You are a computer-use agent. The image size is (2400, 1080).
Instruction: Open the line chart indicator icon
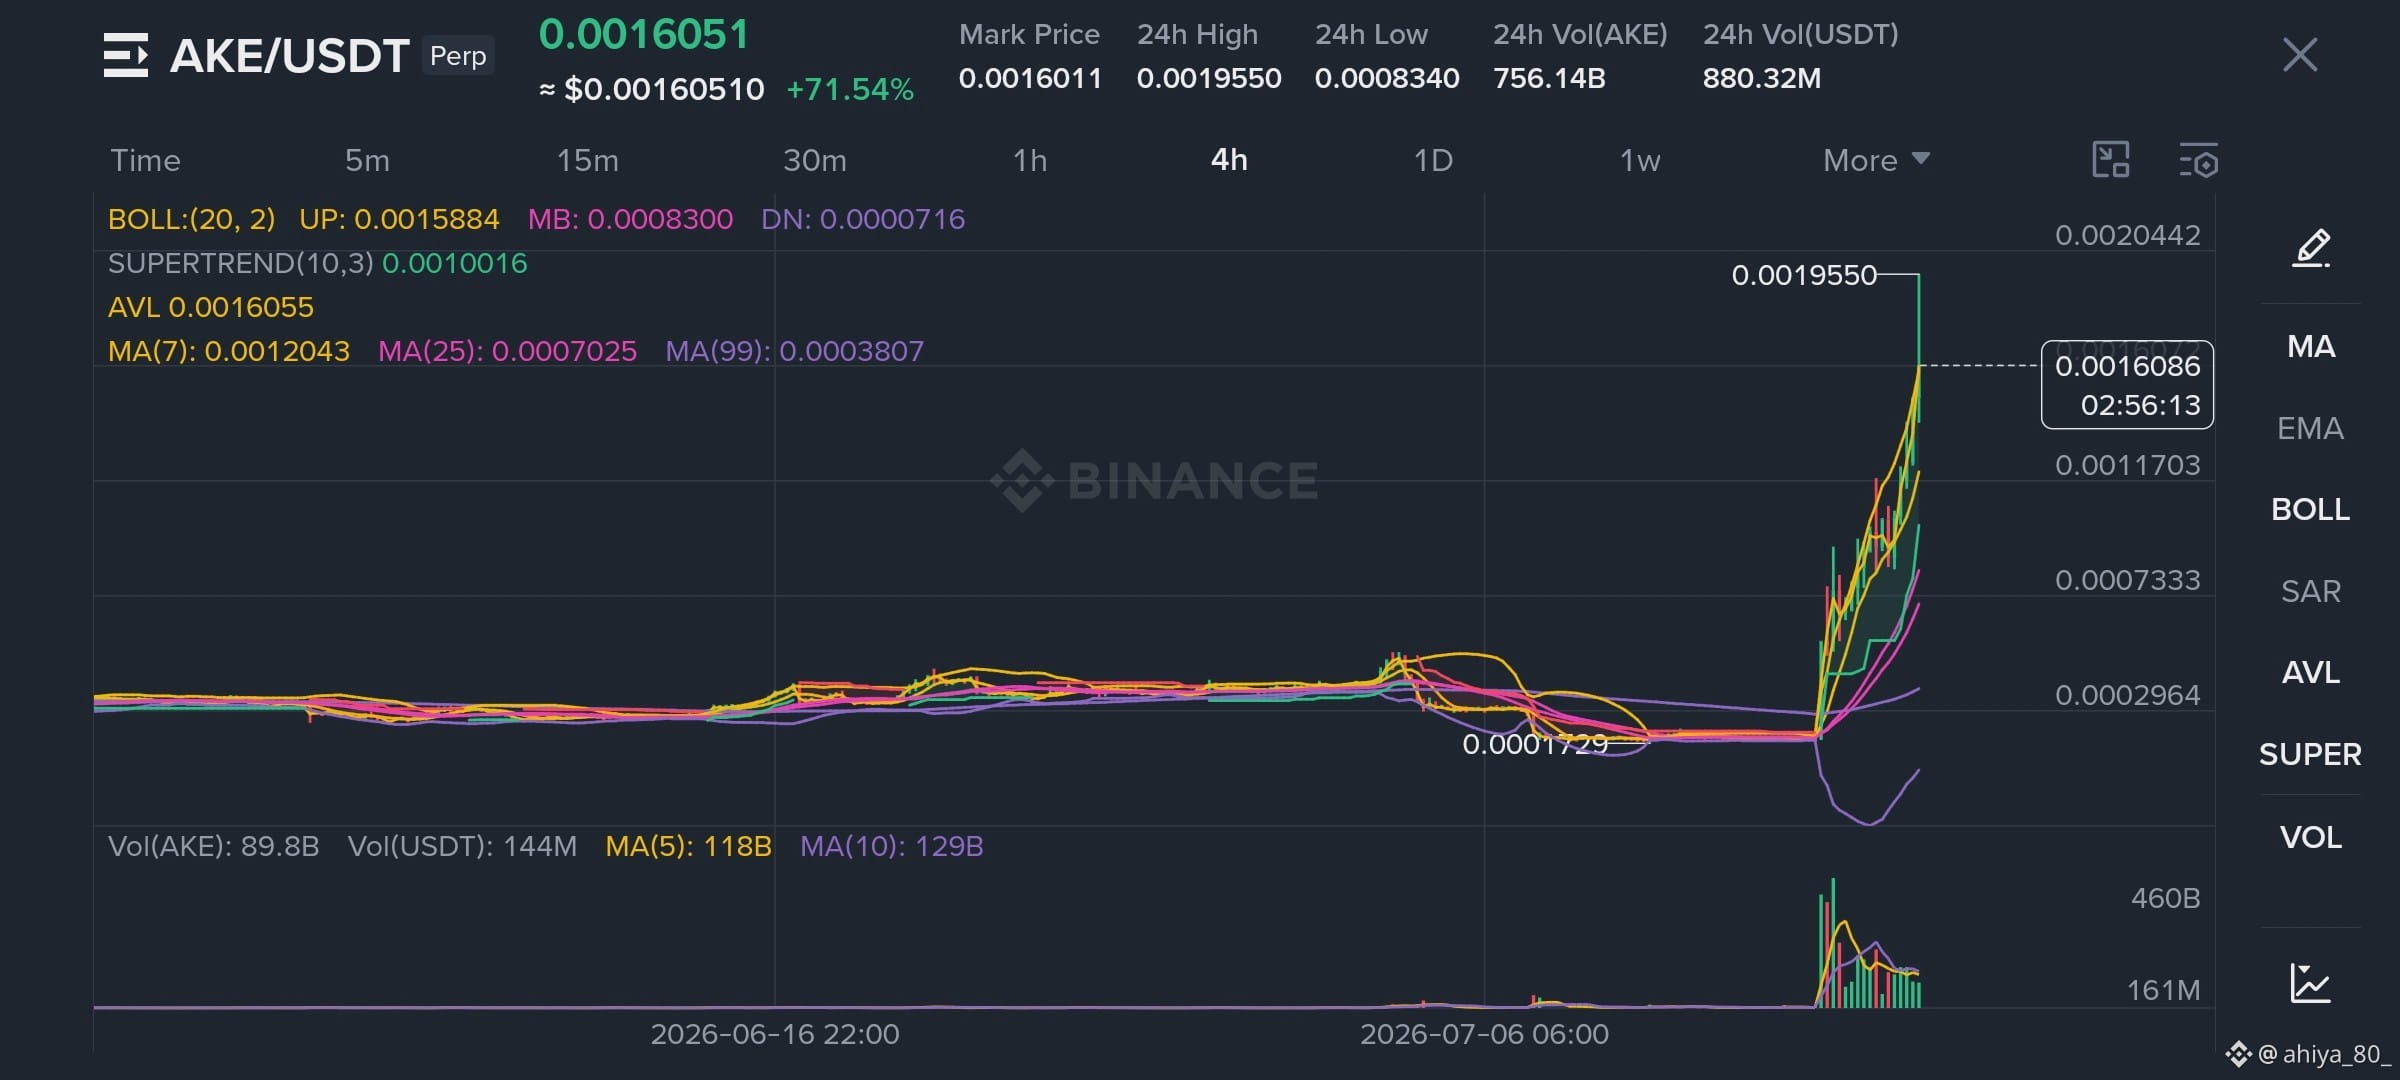point(2311,982)
